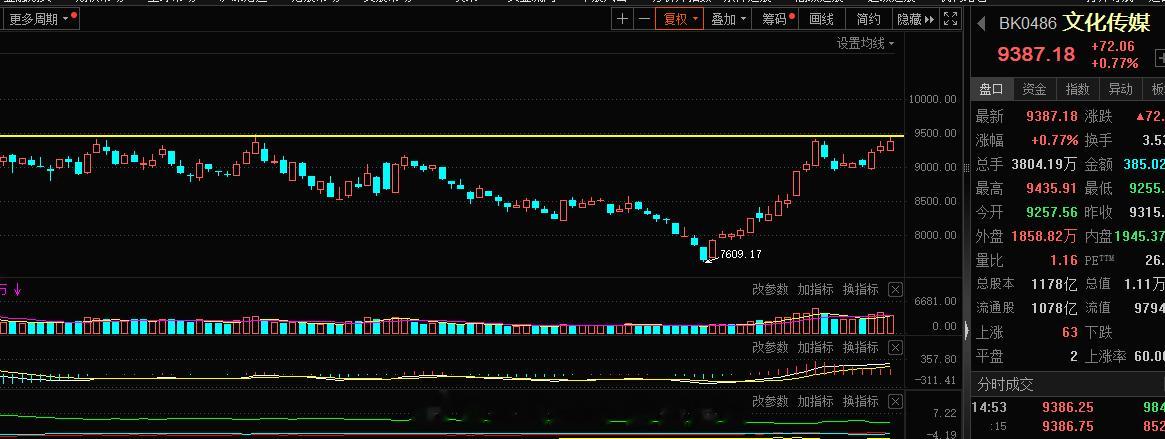The height and width of the screenshot is (439, 1165).
Task: Click 加指标 in MACD panel
Action: pyautogui.click(x=816, y=347)
